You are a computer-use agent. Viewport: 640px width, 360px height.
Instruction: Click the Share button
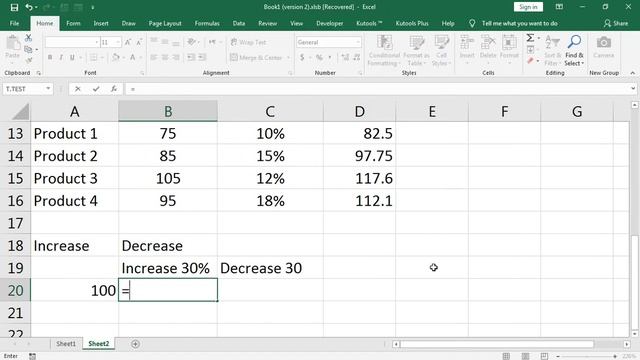point(616,23)
